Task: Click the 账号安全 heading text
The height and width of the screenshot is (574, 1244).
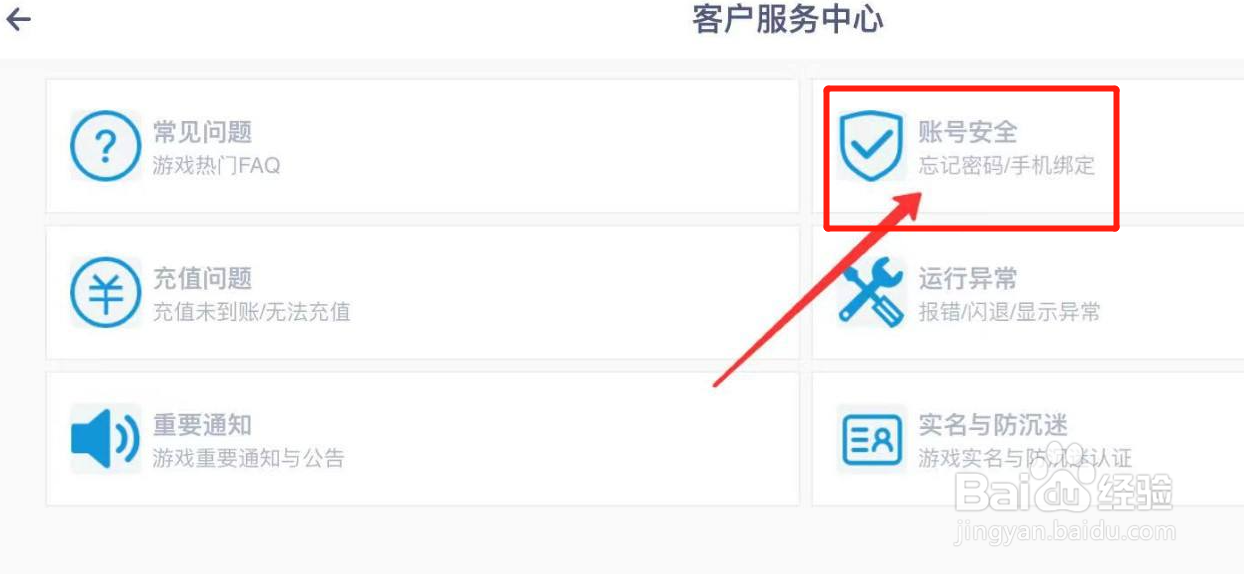Action: coord(967,132)
